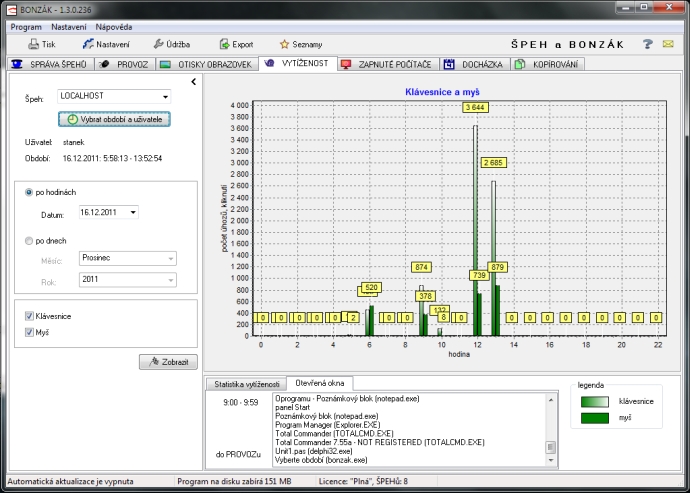Click the klávesnice legend color swatch
690x493 pixels.
pos(595,401)
